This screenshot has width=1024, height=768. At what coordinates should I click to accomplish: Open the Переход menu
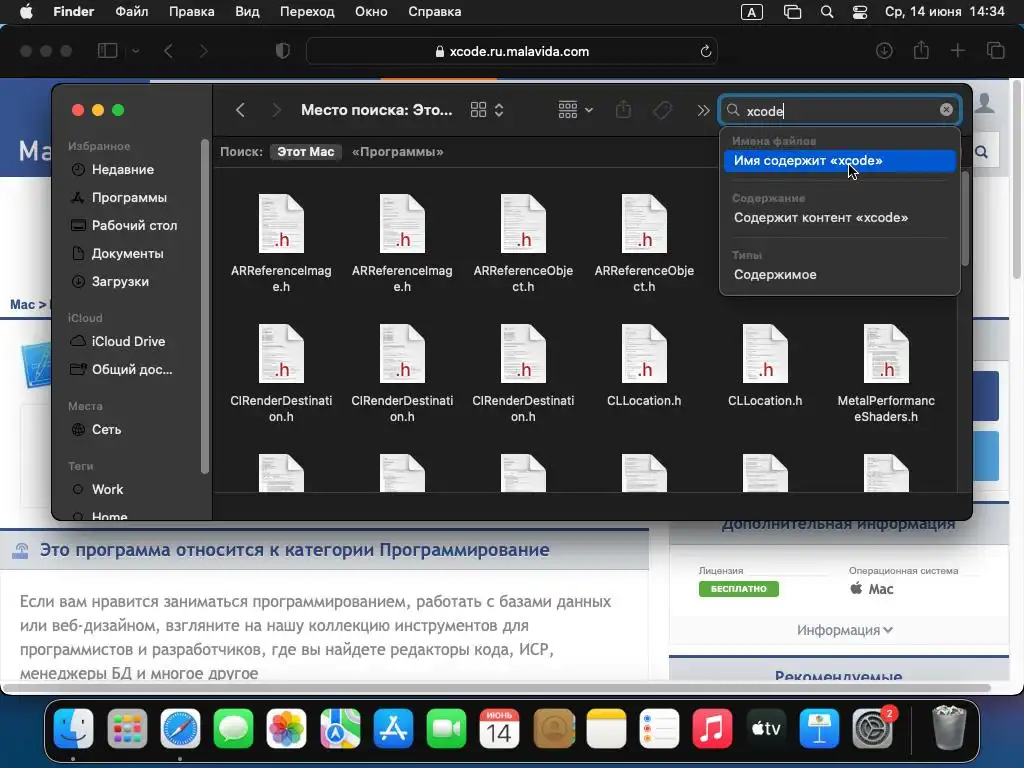tap(307, 12)
